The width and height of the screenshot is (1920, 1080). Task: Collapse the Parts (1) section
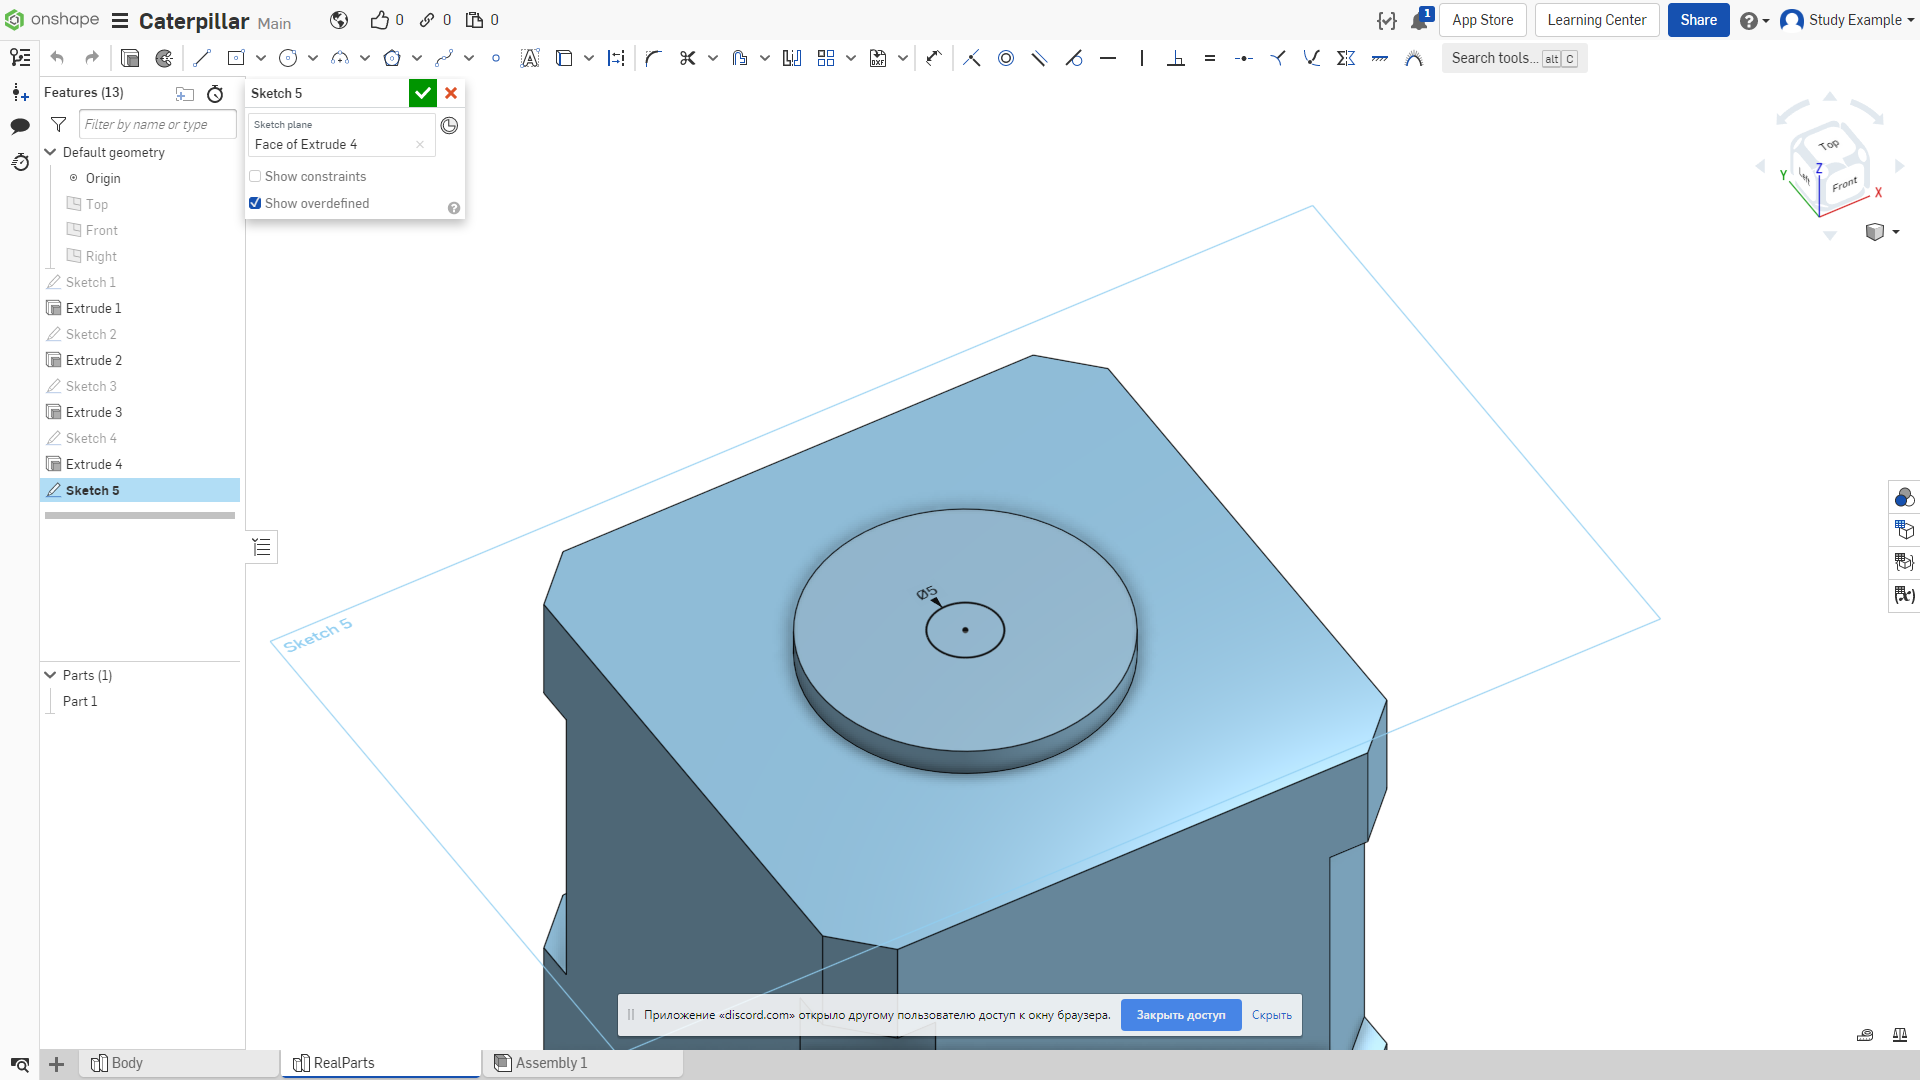50,675
